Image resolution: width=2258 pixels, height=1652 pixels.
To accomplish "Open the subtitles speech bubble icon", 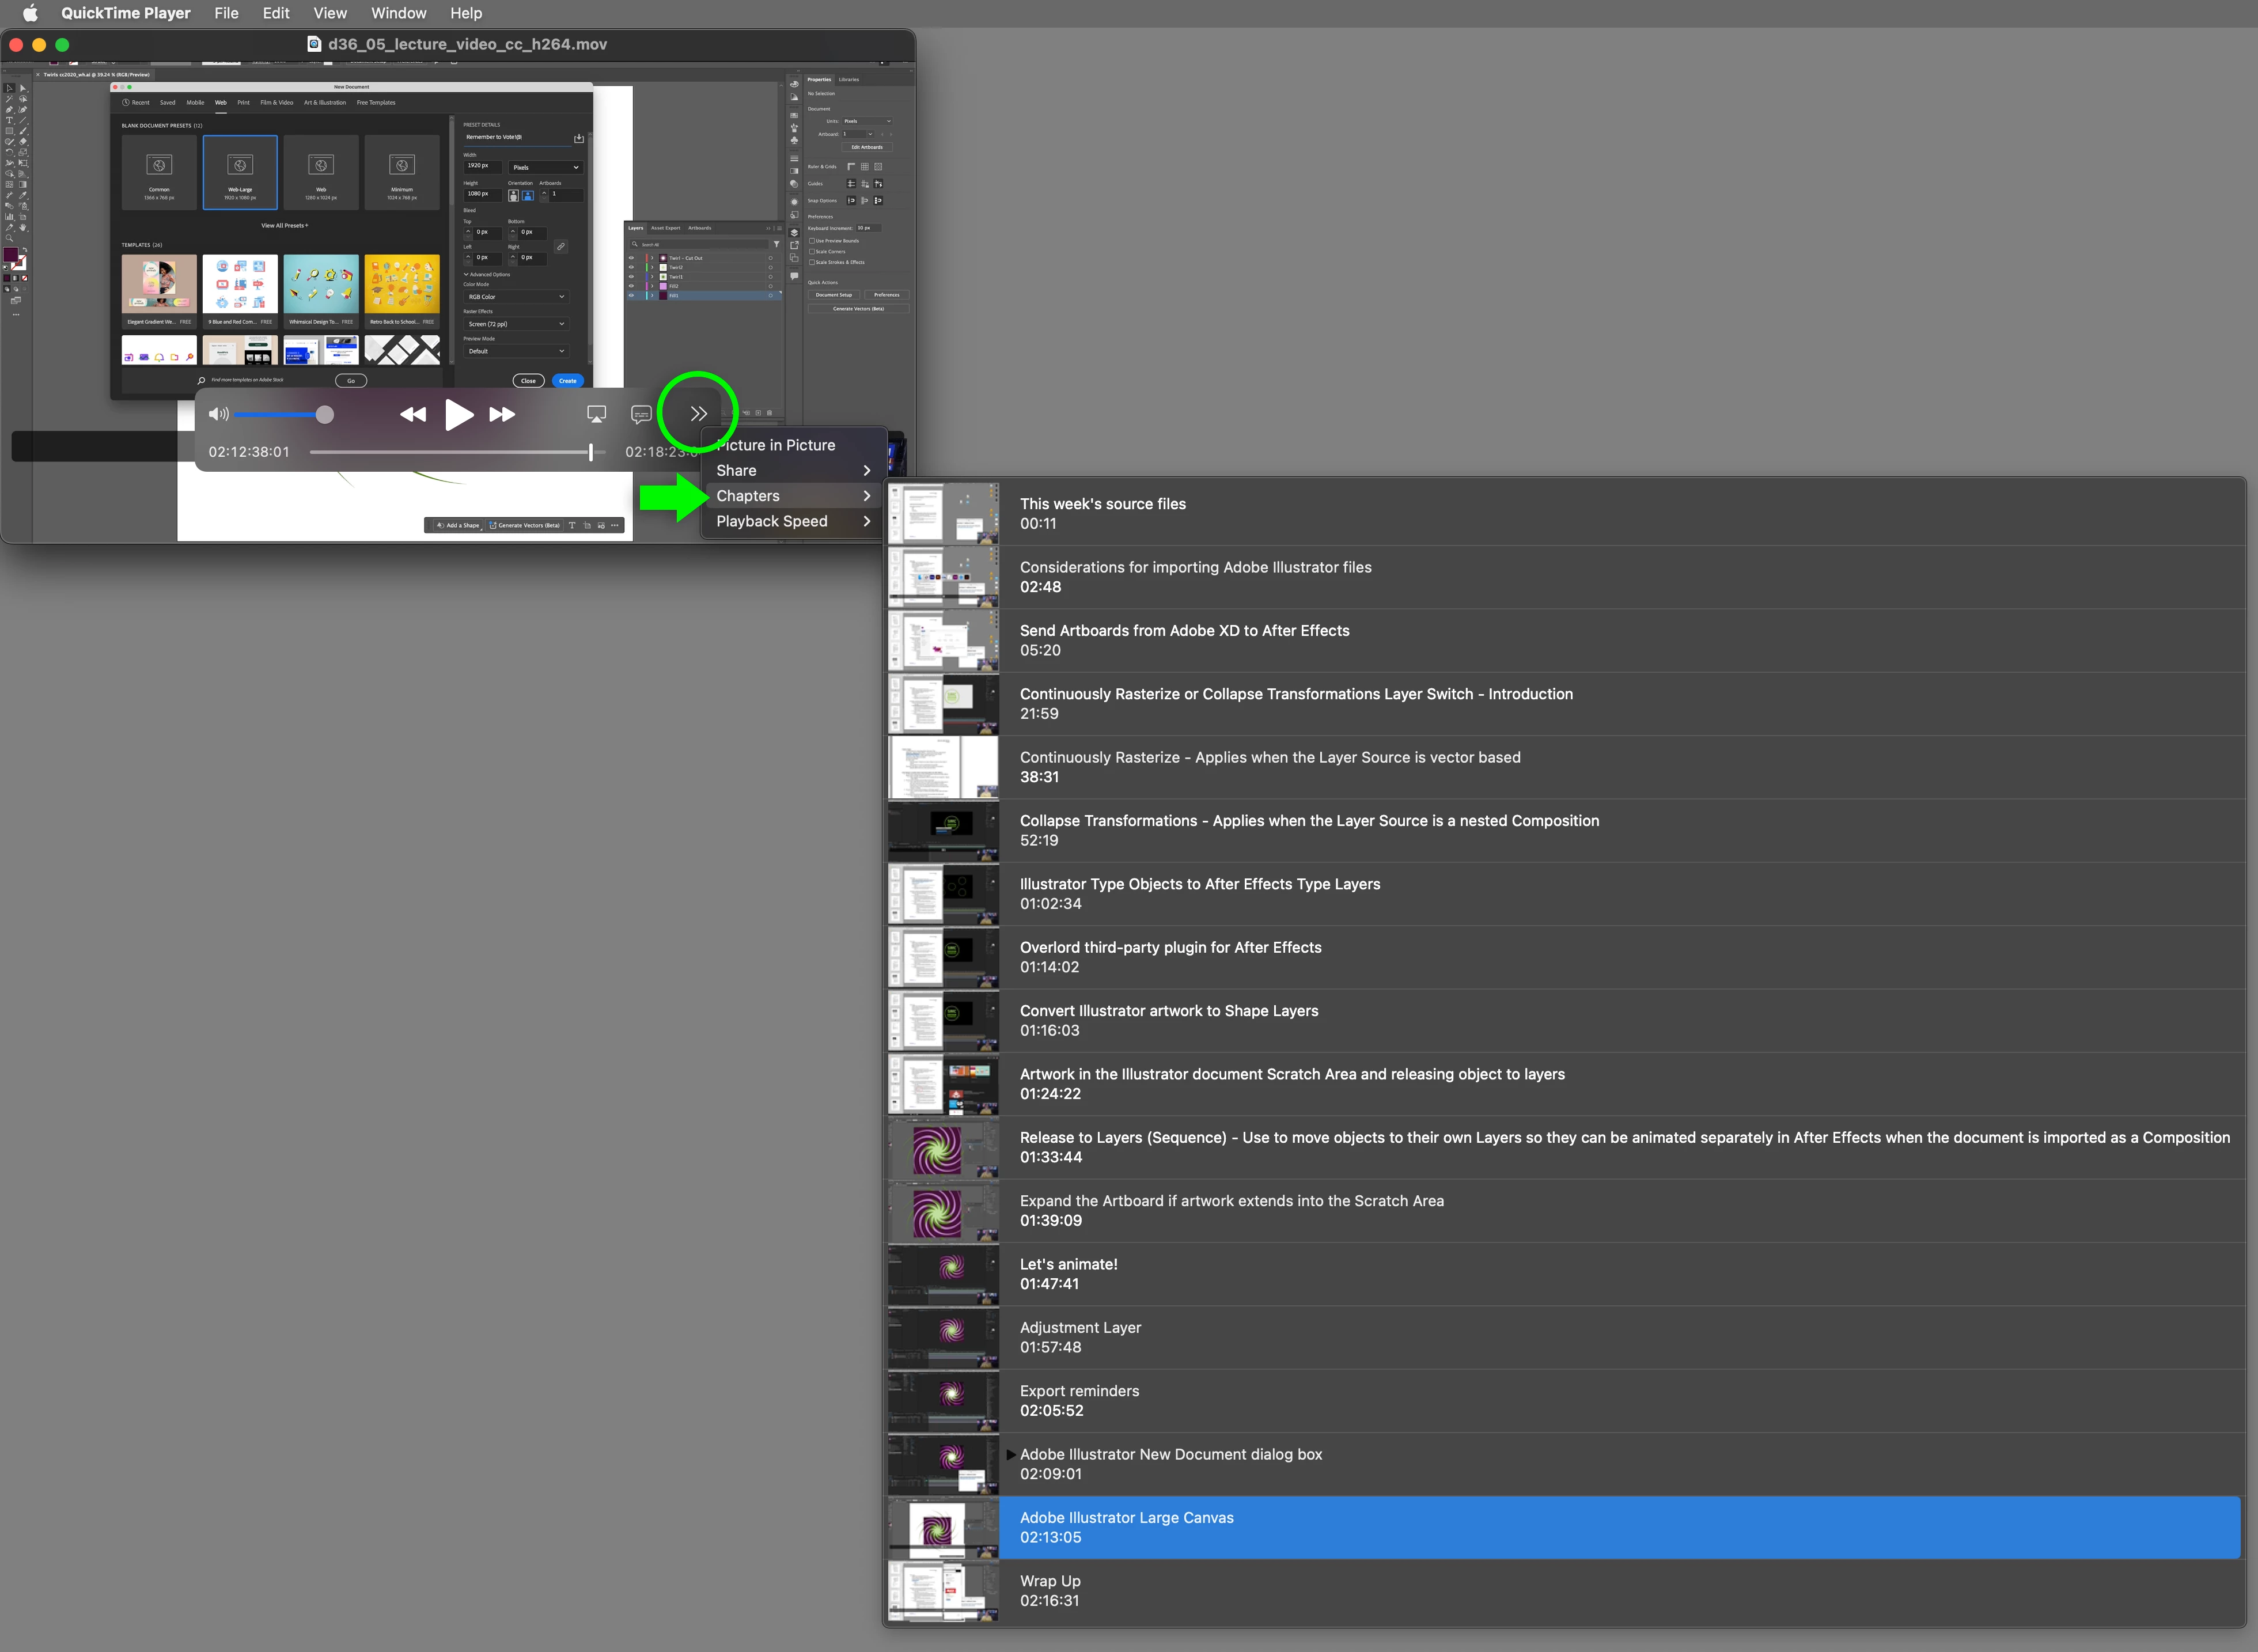I will pyautogui.click(x=641, y=414).
